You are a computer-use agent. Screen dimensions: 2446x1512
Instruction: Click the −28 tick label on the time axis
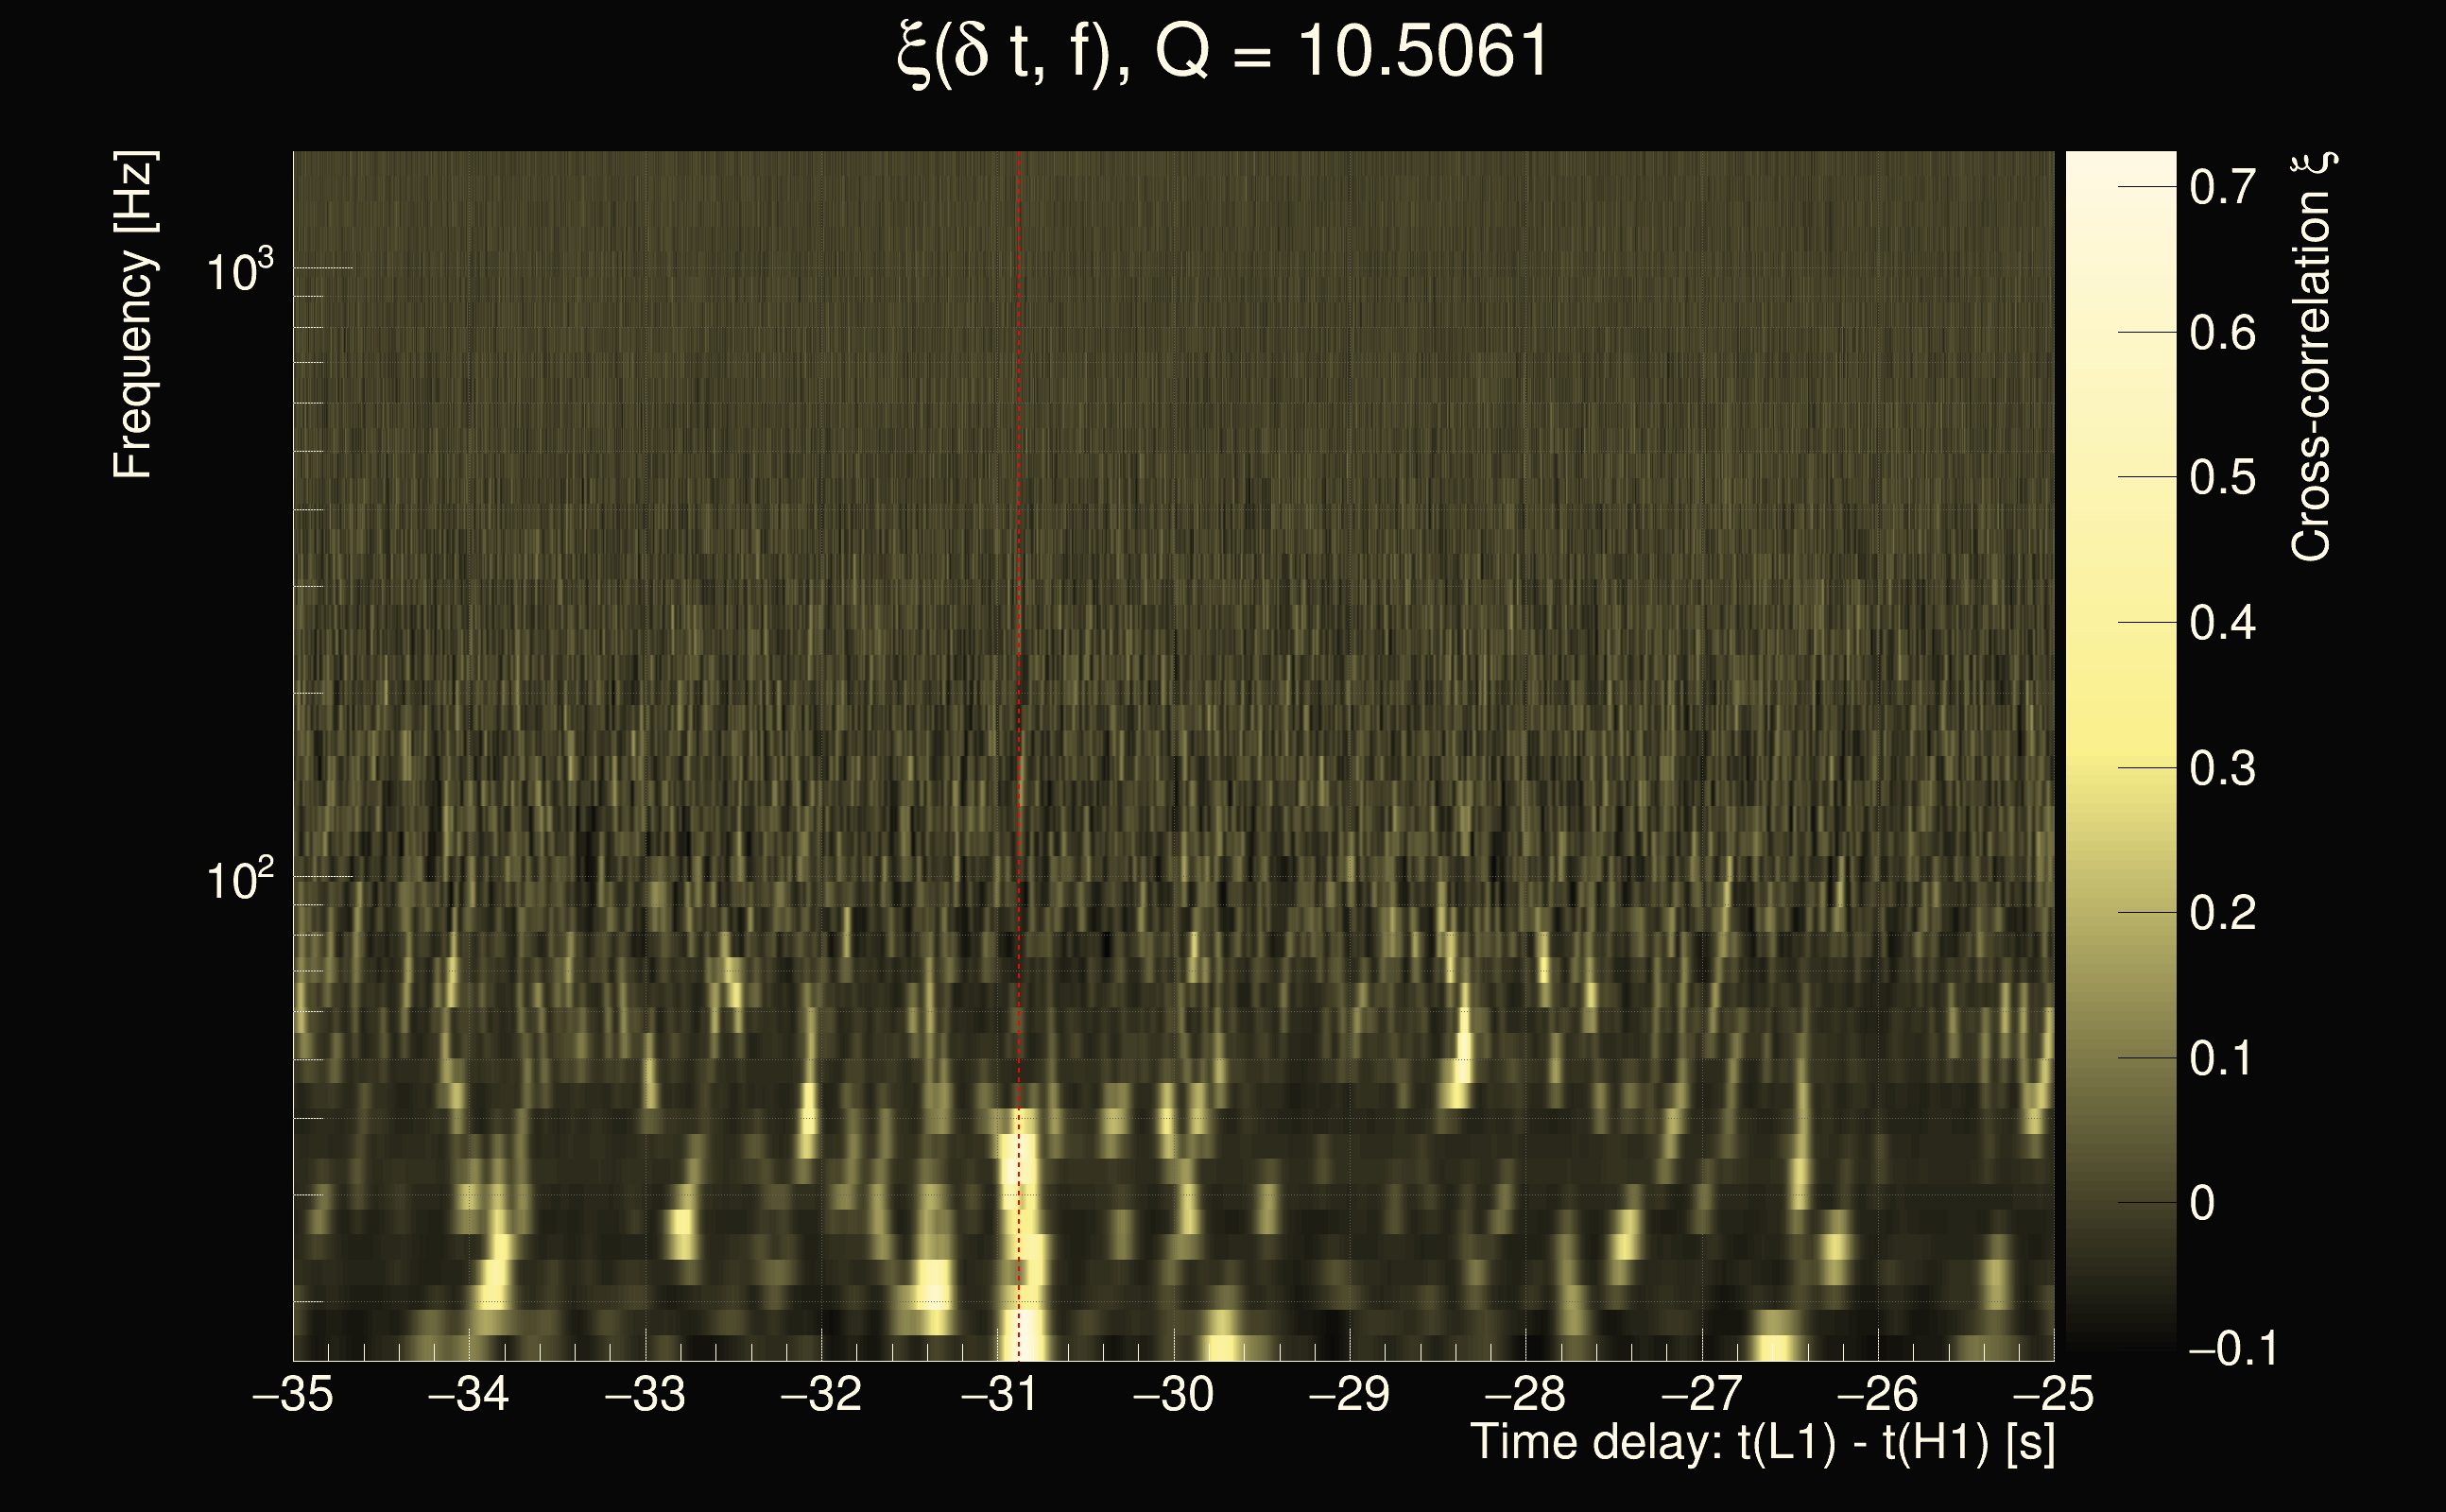[1525, 1394]
